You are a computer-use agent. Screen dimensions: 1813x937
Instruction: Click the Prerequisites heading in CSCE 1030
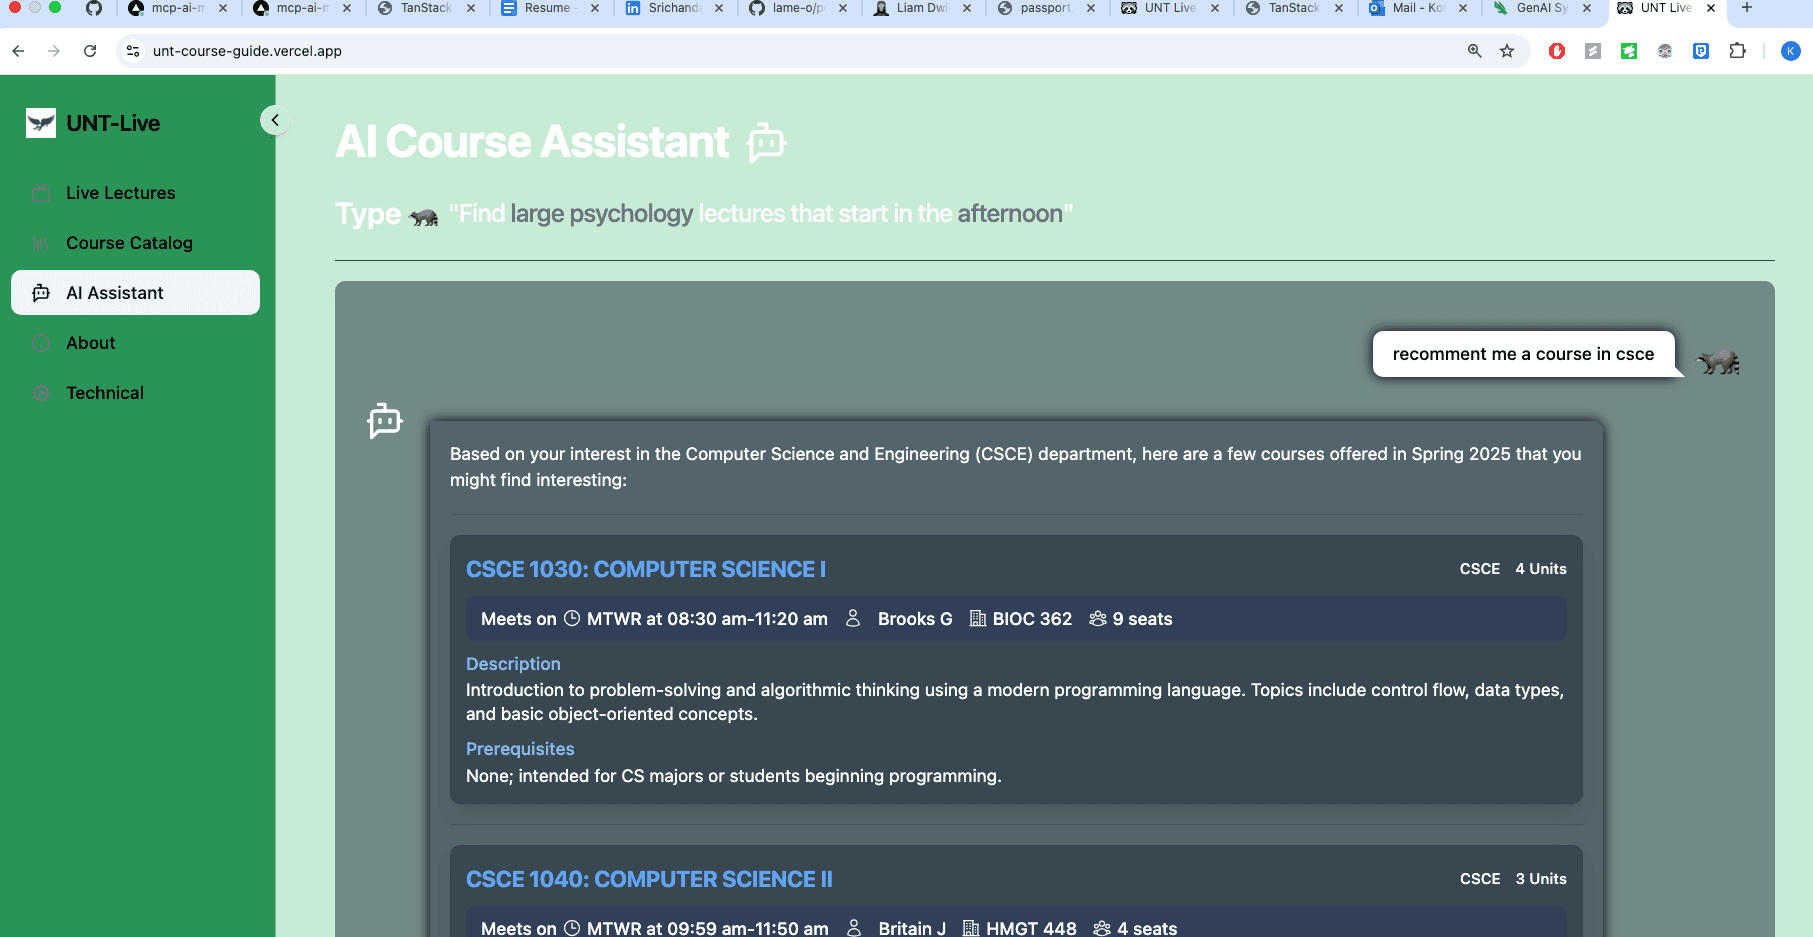click(x=520, y=749)
